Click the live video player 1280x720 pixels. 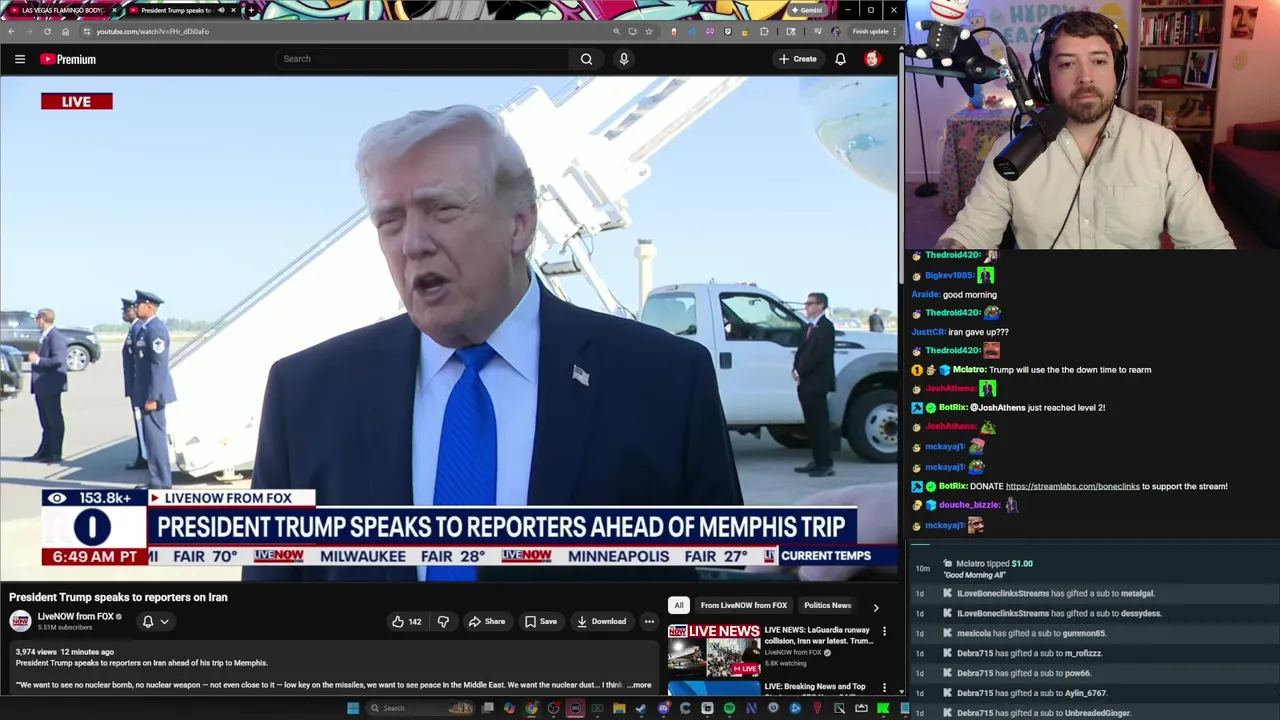449,329
